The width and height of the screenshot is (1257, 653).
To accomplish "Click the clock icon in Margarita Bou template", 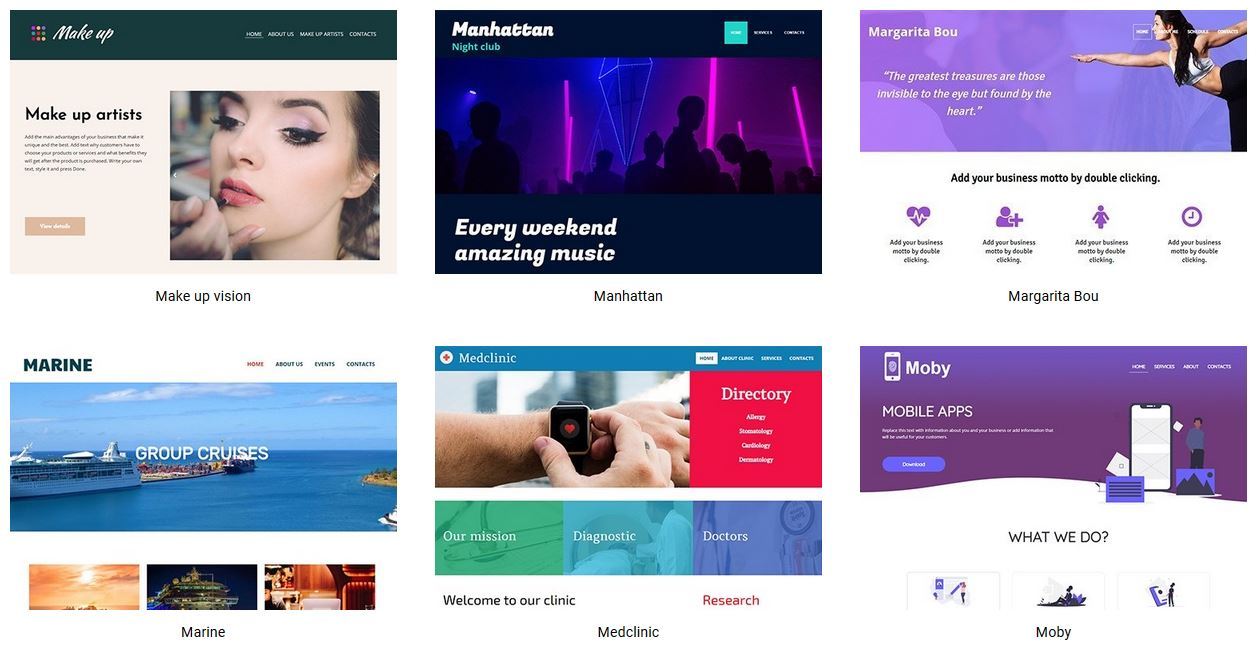I will (x=1192, y=216).
